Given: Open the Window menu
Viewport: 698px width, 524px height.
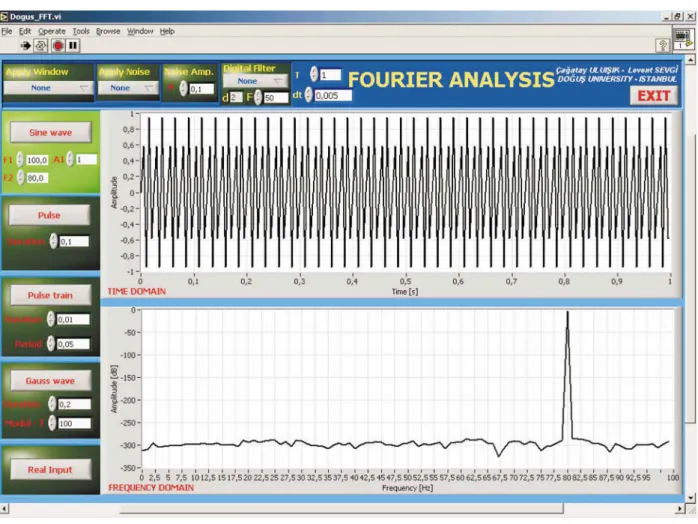Looking at the screenshot, I should [x=140, y=31].
